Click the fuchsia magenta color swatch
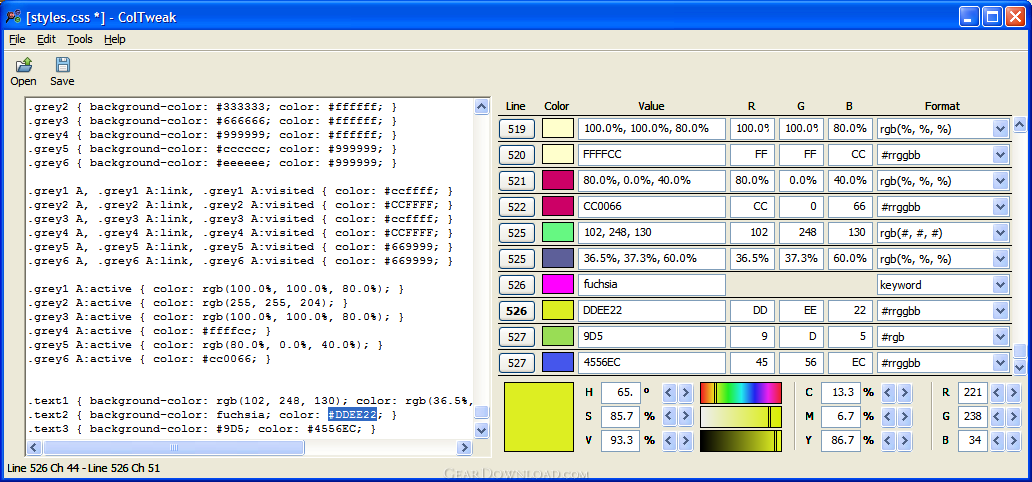Image resolution: width=1032 pixels, height=482 pixels. 557,285
